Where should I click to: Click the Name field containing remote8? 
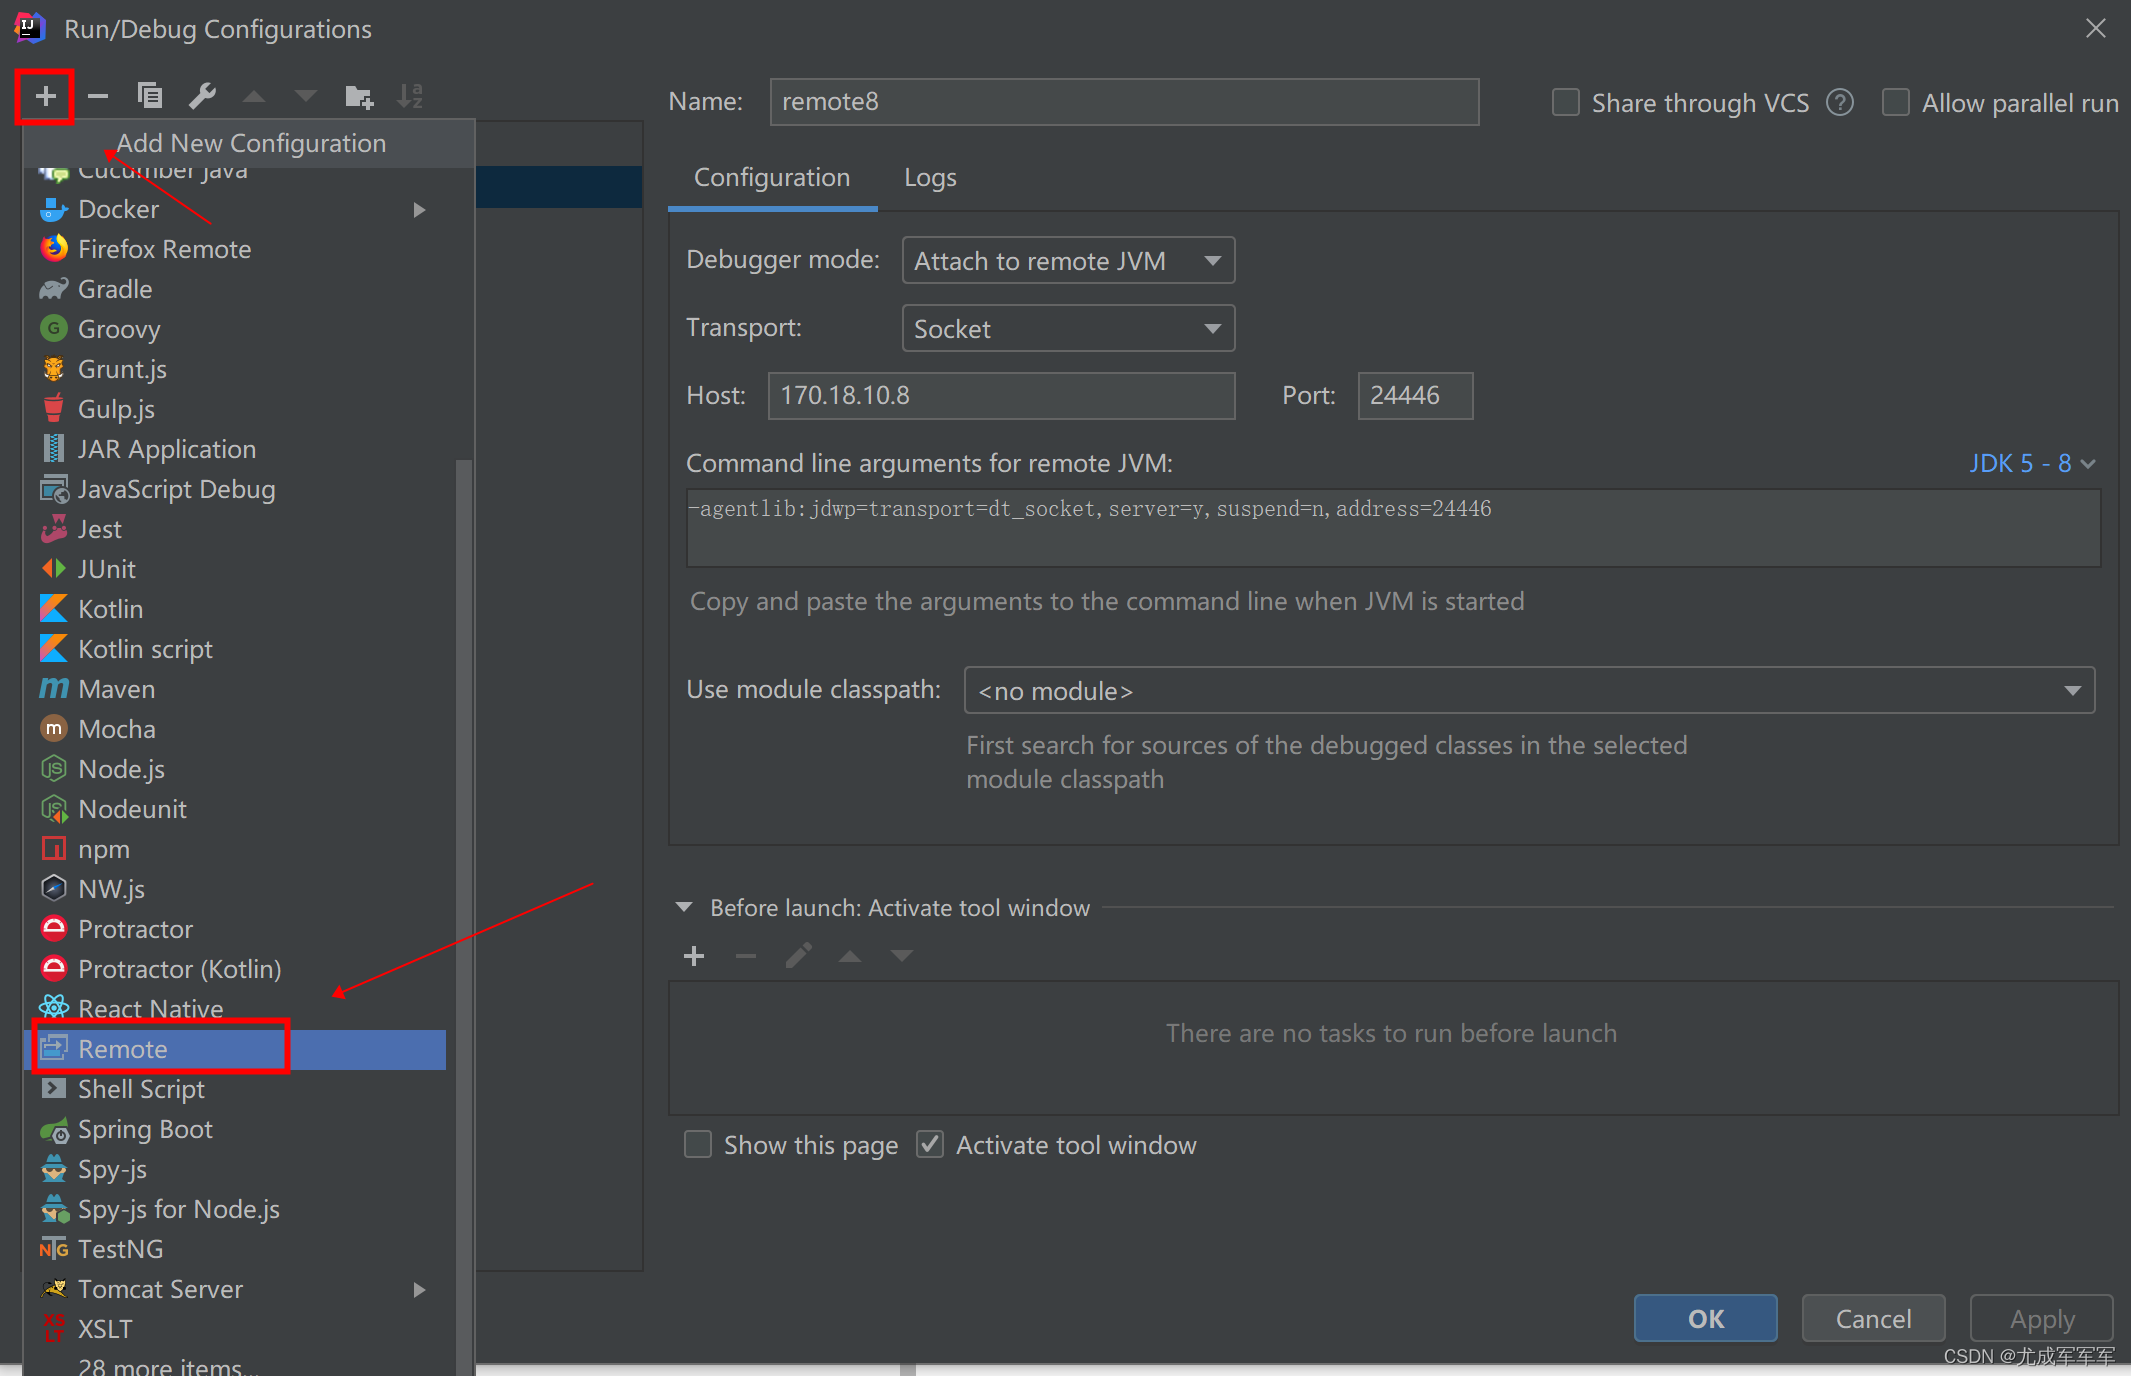click(1124, 102)
